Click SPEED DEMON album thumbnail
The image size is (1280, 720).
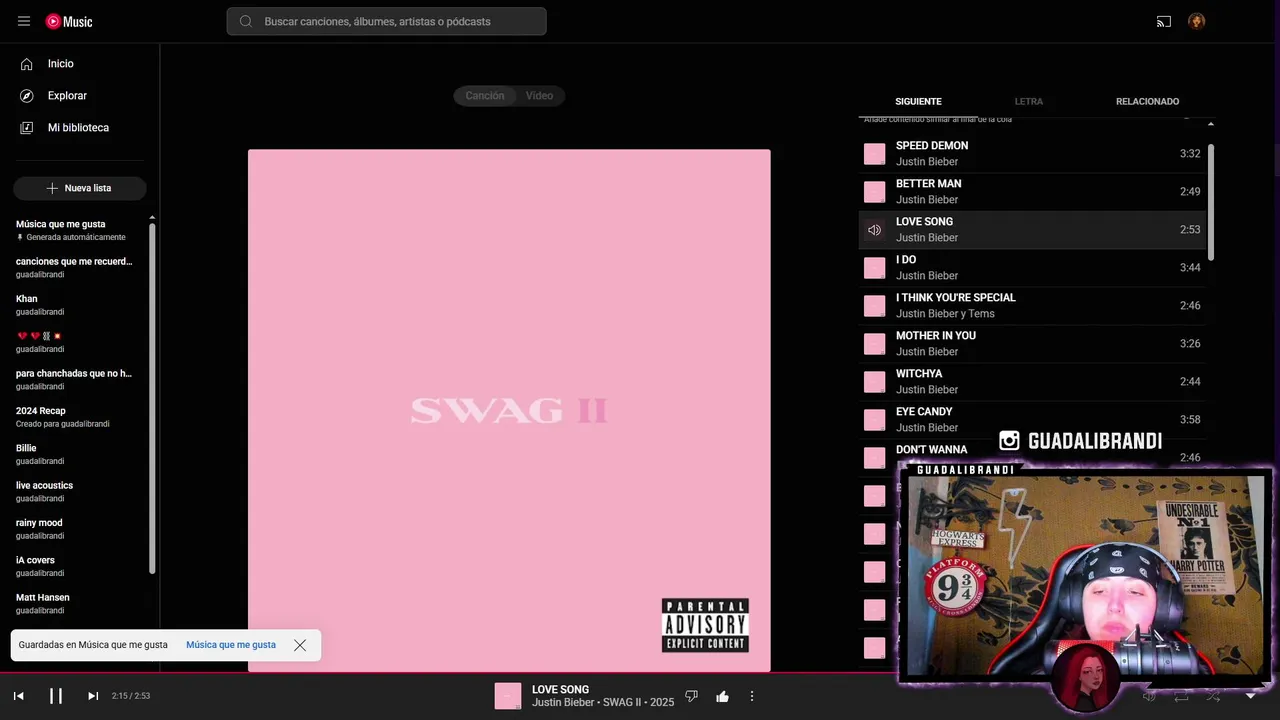click(874, 154)
